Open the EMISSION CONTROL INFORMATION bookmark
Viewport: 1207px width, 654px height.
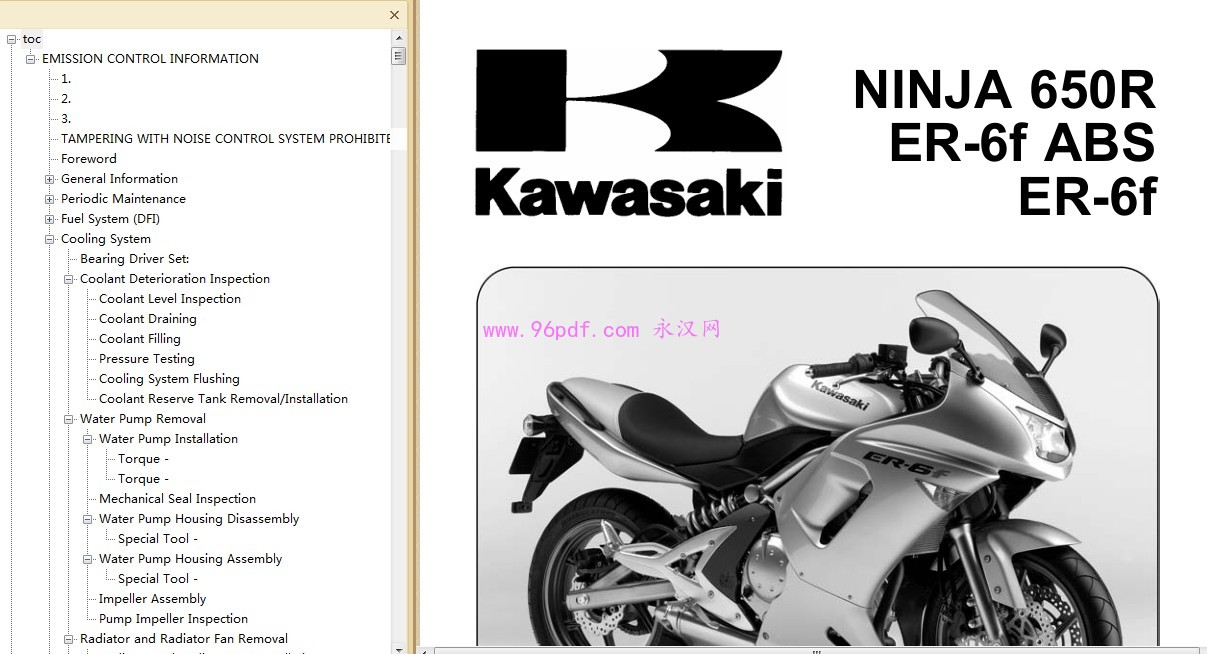coord(150,59)
